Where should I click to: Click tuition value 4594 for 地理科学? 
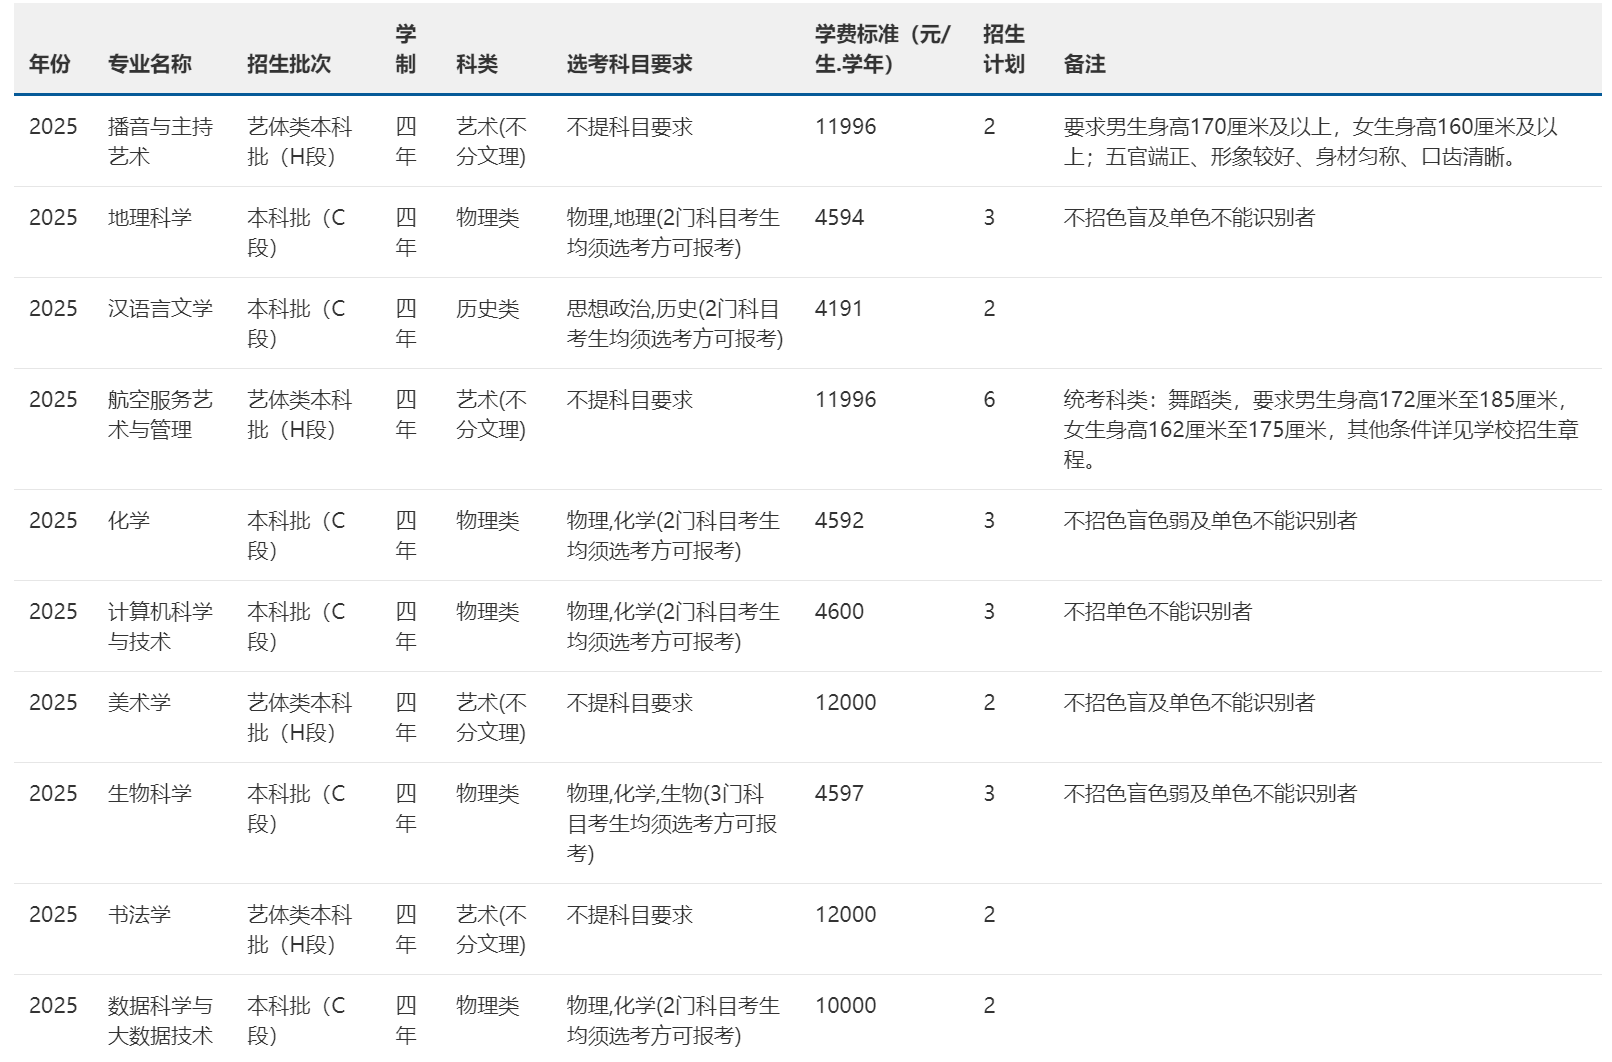[x=840, y=218]
